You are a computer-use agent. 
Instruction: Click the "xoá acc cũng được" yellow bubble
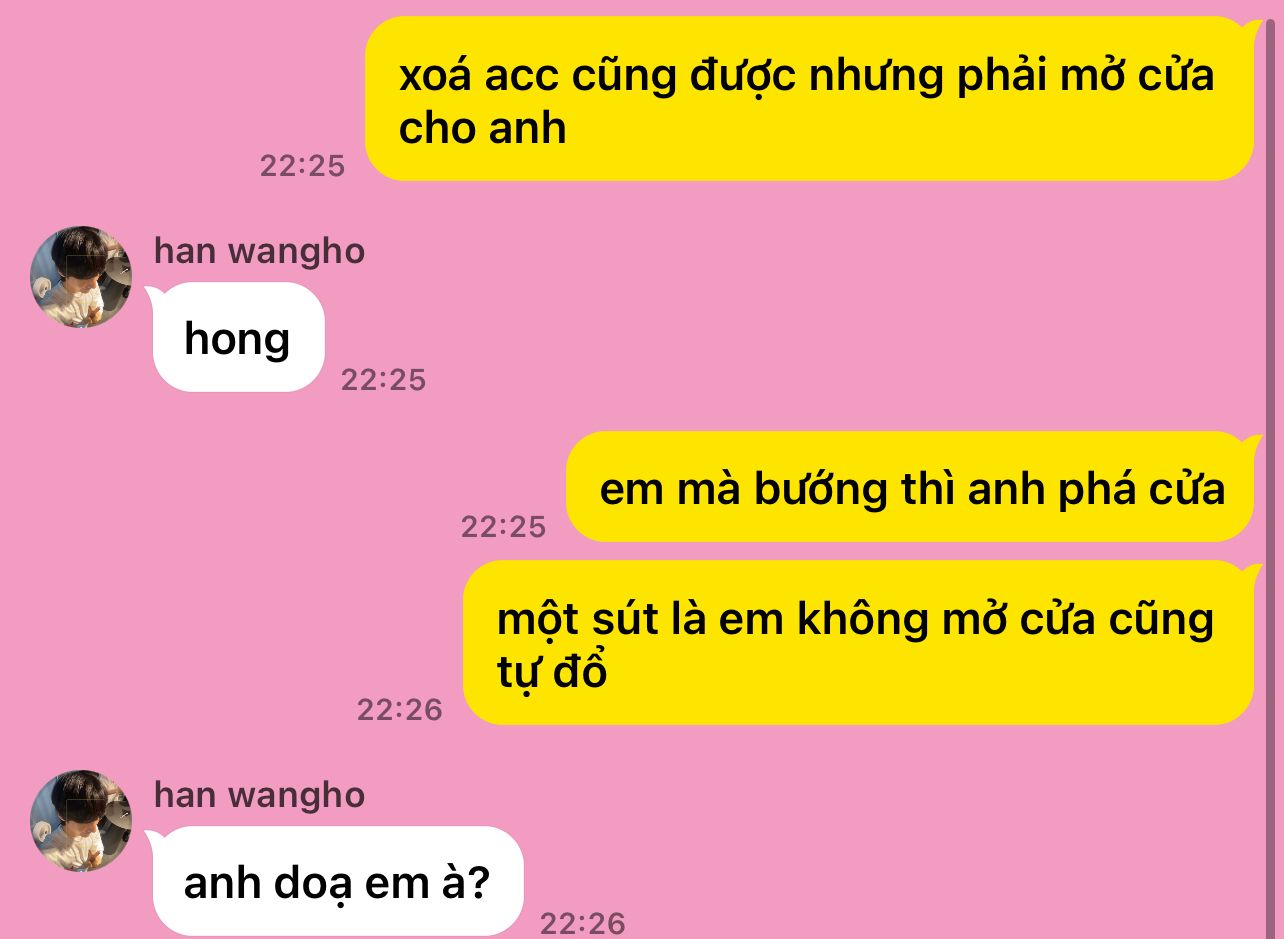809,99
